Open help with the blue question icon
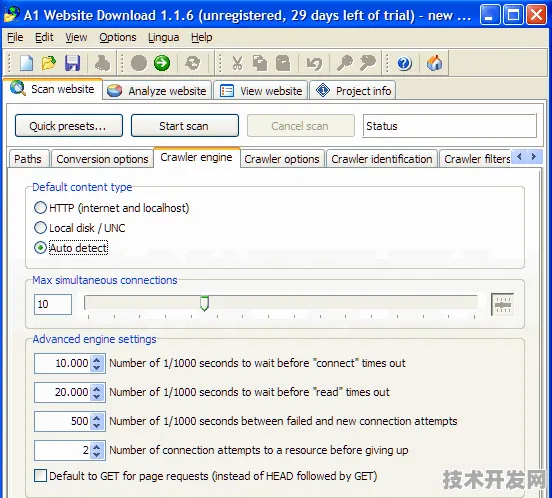 (404, 63)
